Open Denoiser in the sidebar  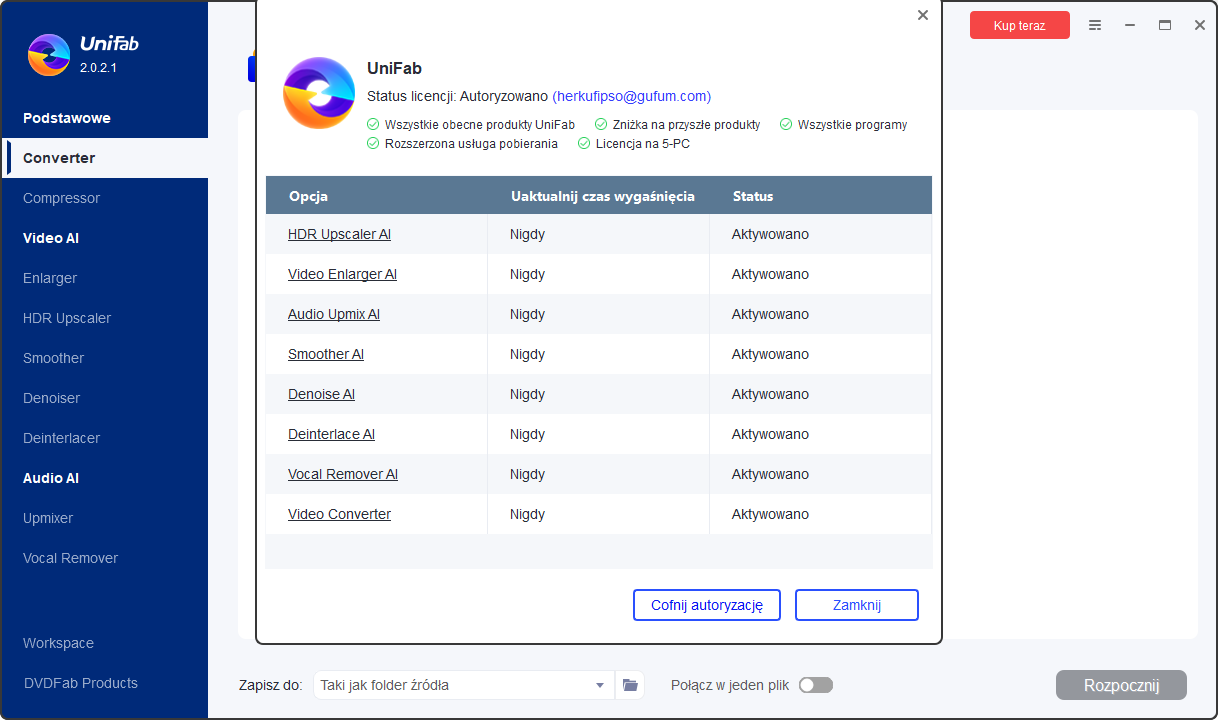pos(104,398)
